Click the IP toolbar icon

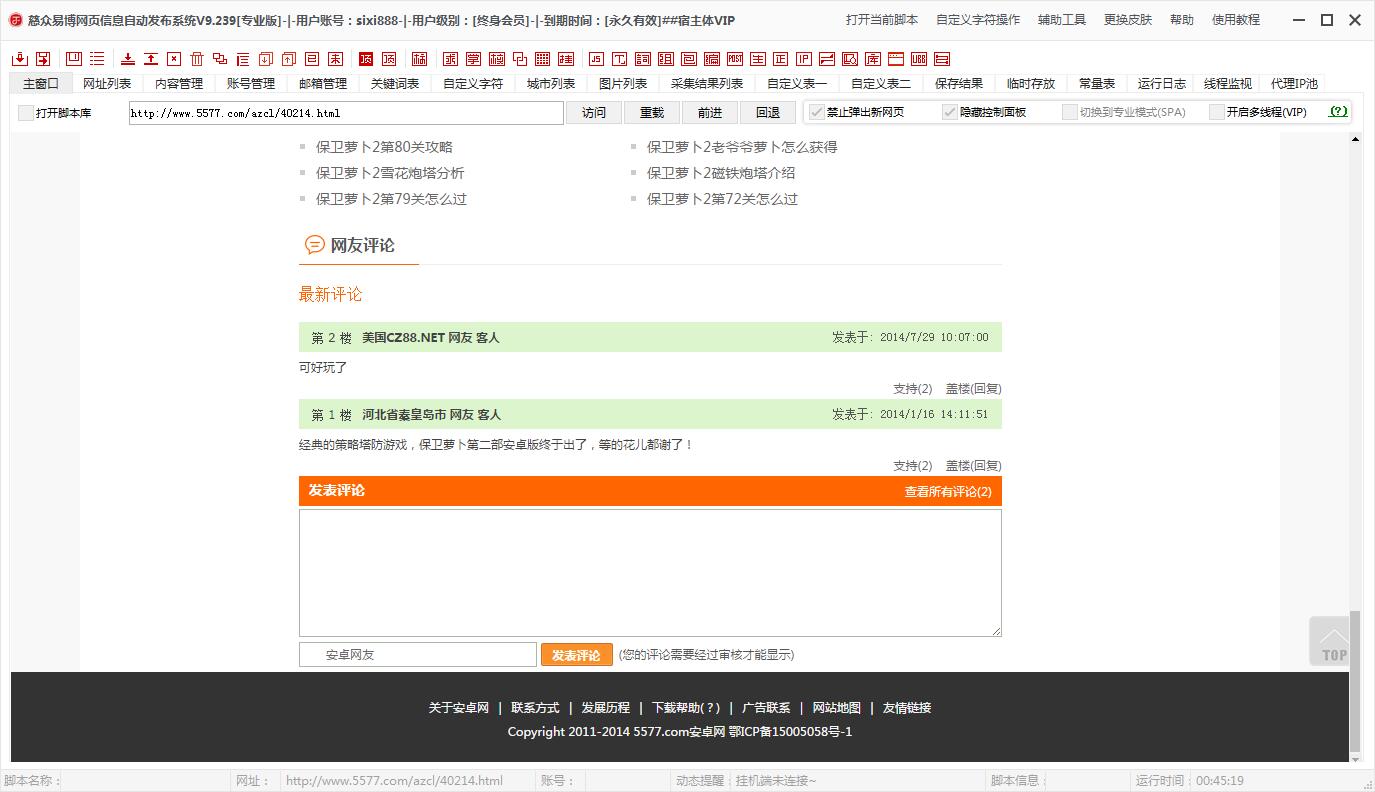coord(804,59)
